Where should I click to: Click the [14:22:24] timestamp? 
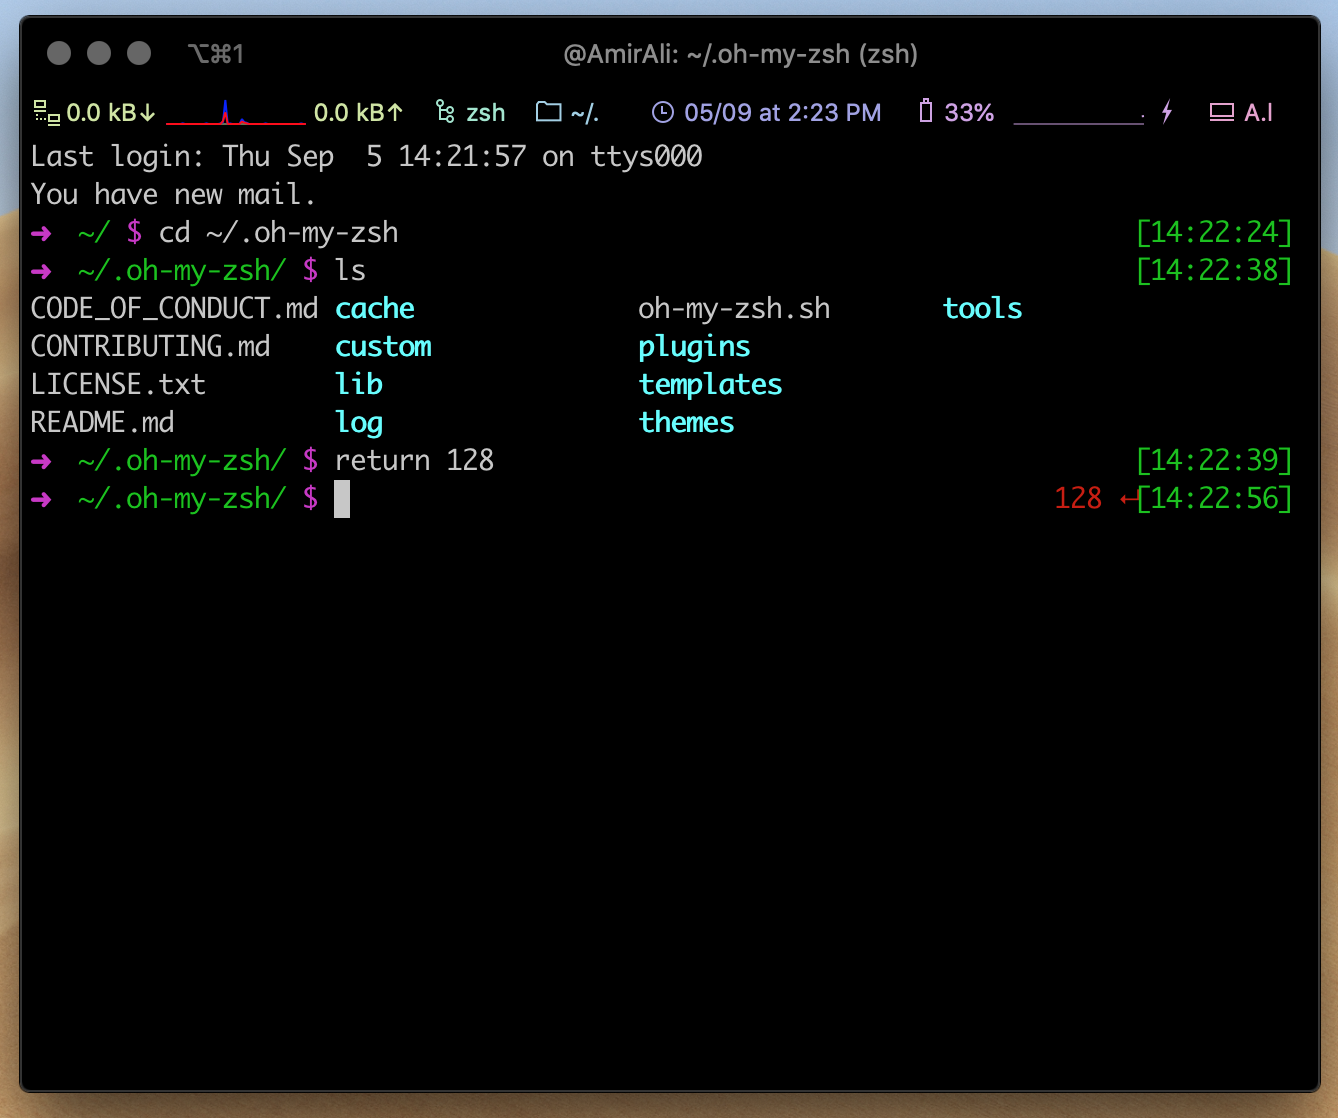1214,232
